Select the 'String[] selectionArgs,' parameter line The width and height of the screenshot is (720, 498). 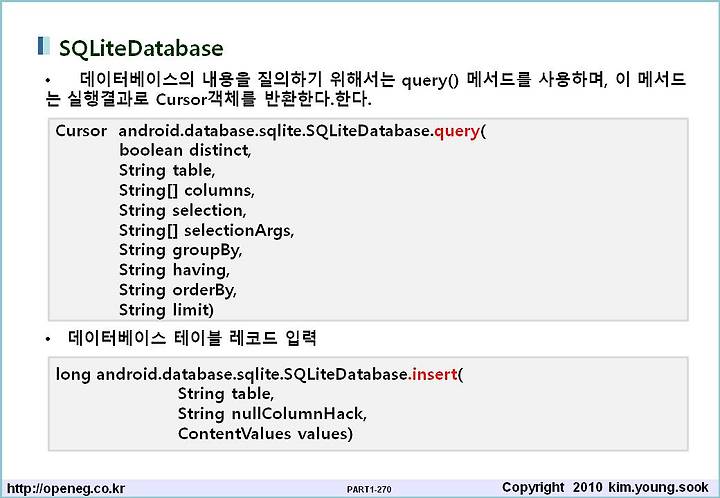pos(206,230)
